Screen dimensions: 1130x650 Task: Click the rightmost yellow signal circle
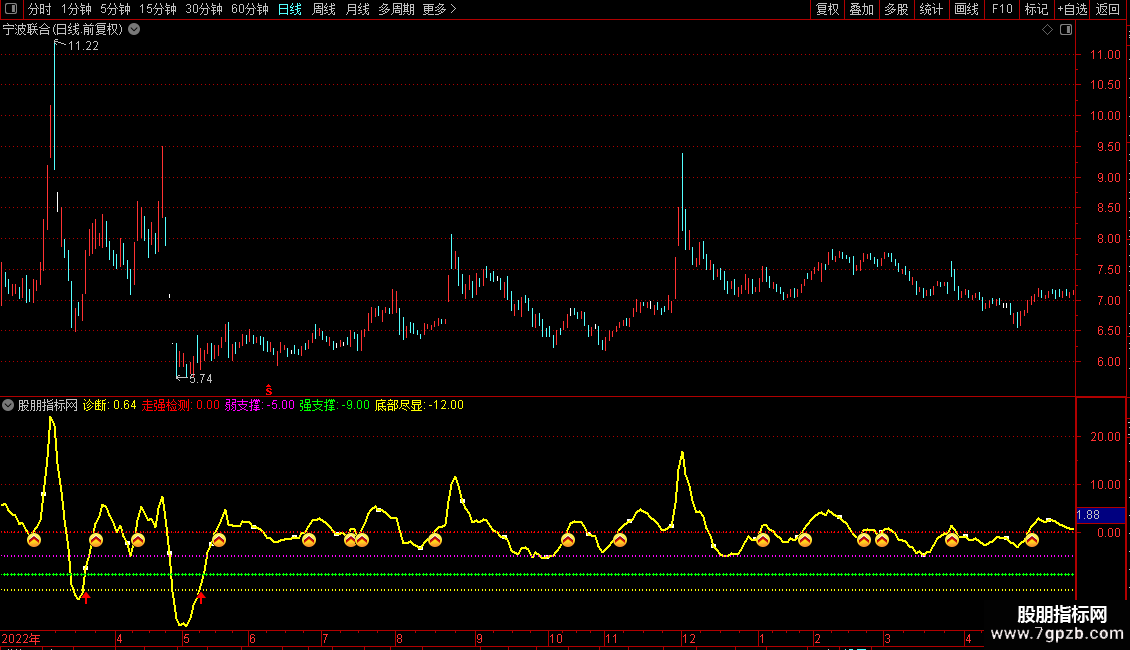1032,540
